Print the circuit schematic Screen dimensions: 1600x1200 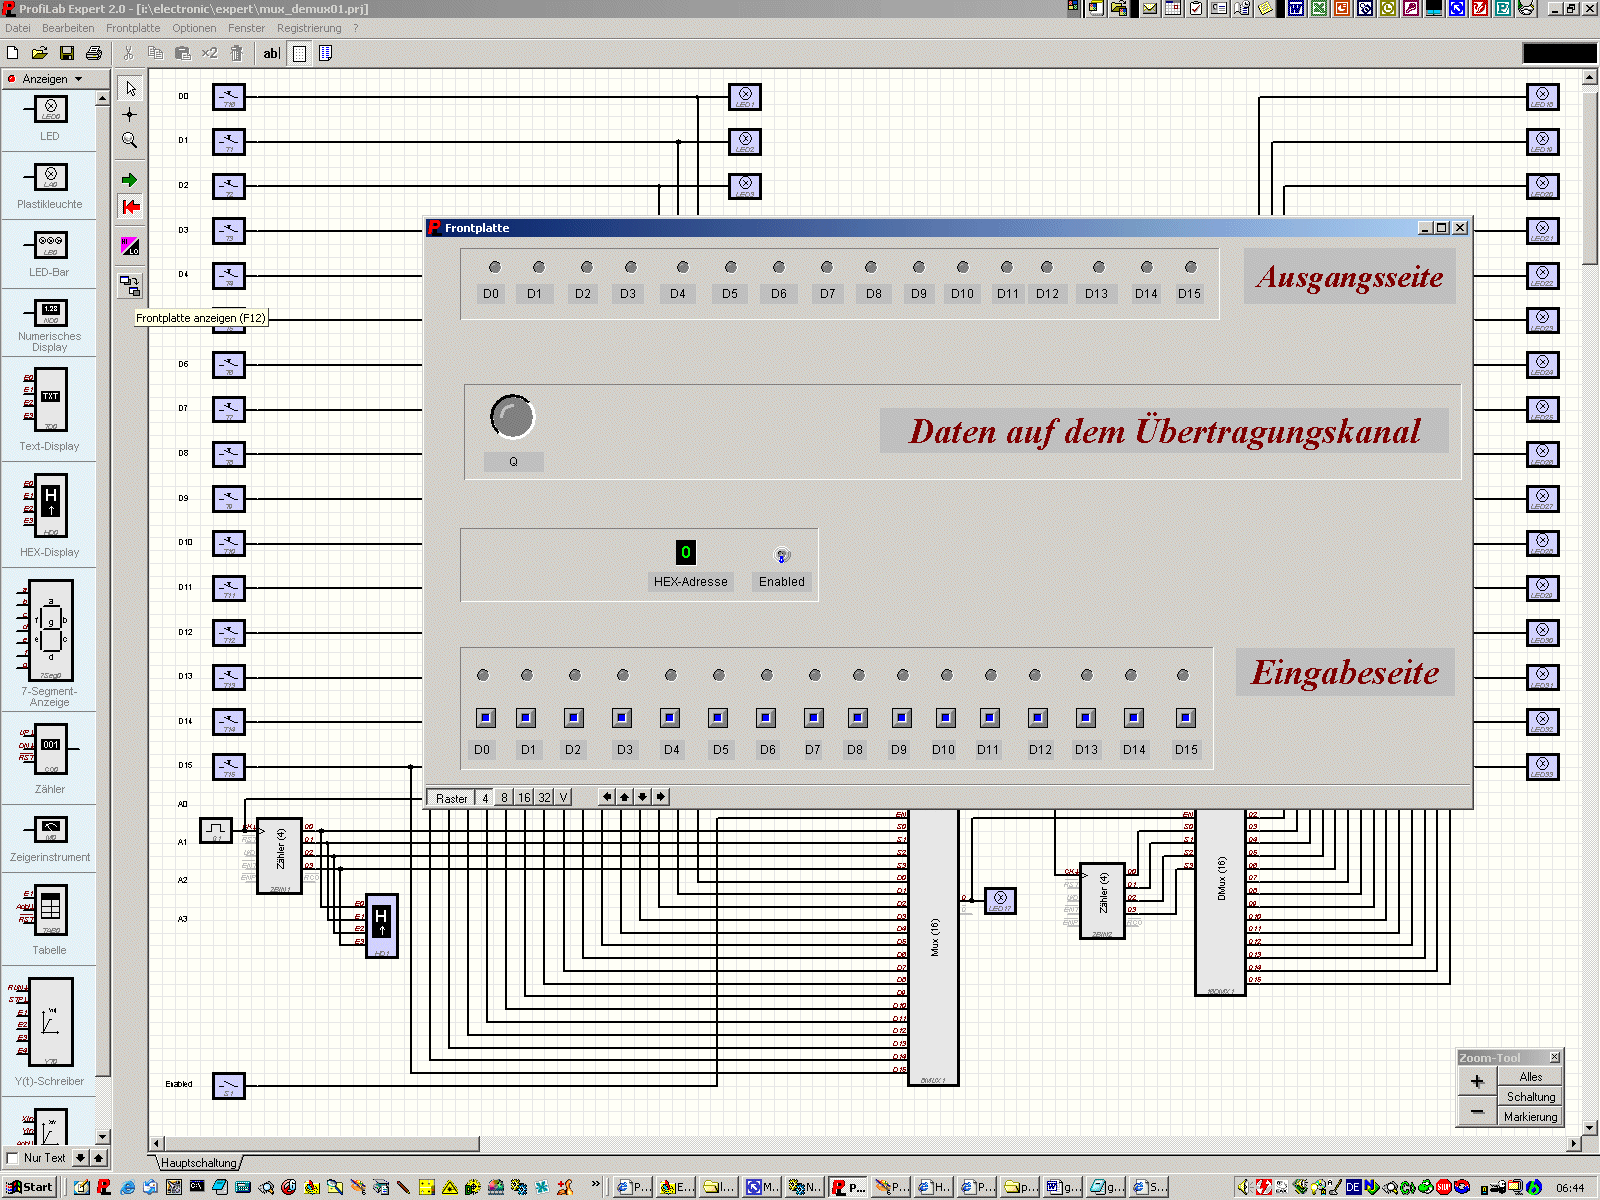pyautogui.click(x=94, y=53)
